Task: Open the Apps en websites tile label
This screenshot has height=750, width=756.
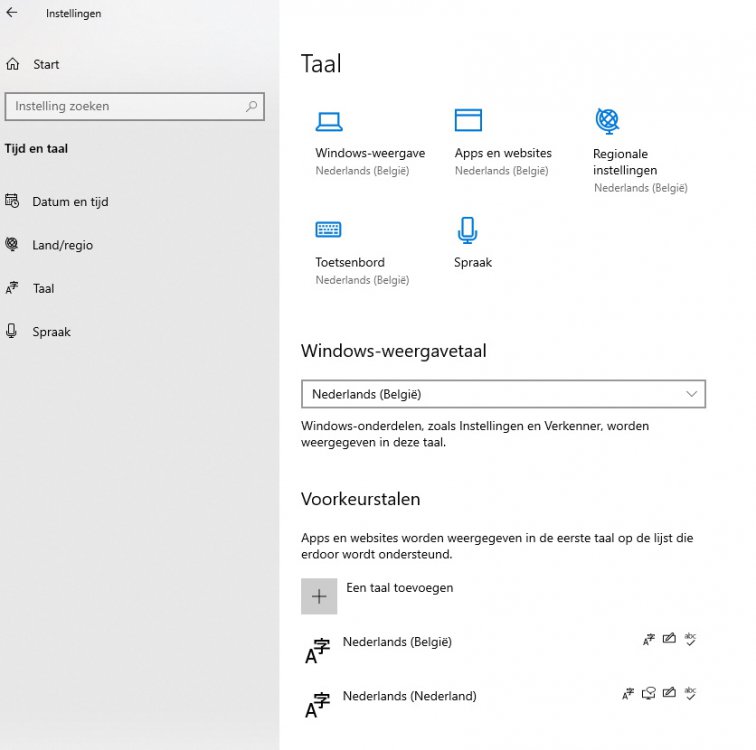Action: pyautogui.click(x=503, y=153)
